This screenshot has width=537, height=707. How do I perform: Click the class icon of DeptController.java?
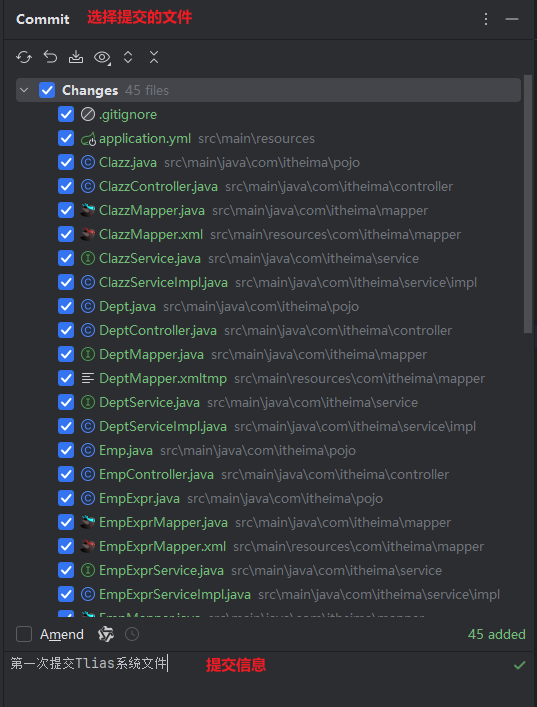87,330
